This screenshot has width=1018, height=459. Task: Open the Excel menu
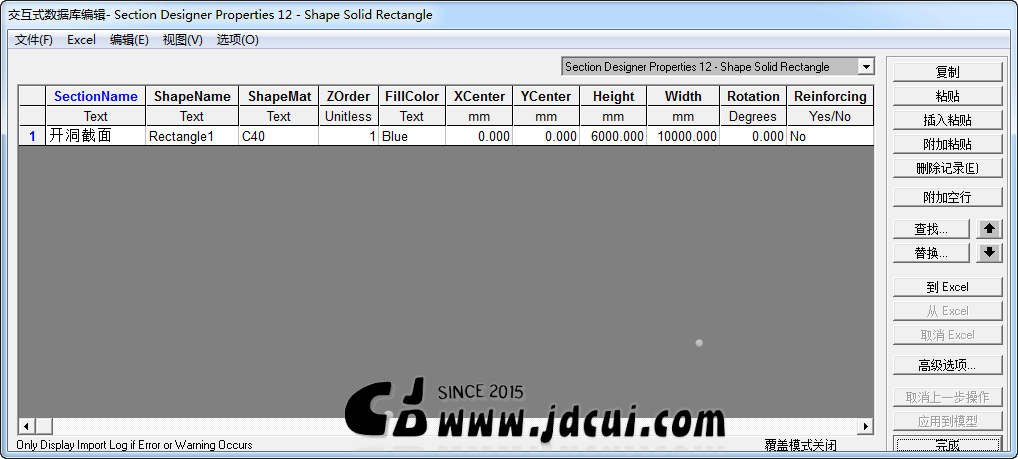coord(81,40)
